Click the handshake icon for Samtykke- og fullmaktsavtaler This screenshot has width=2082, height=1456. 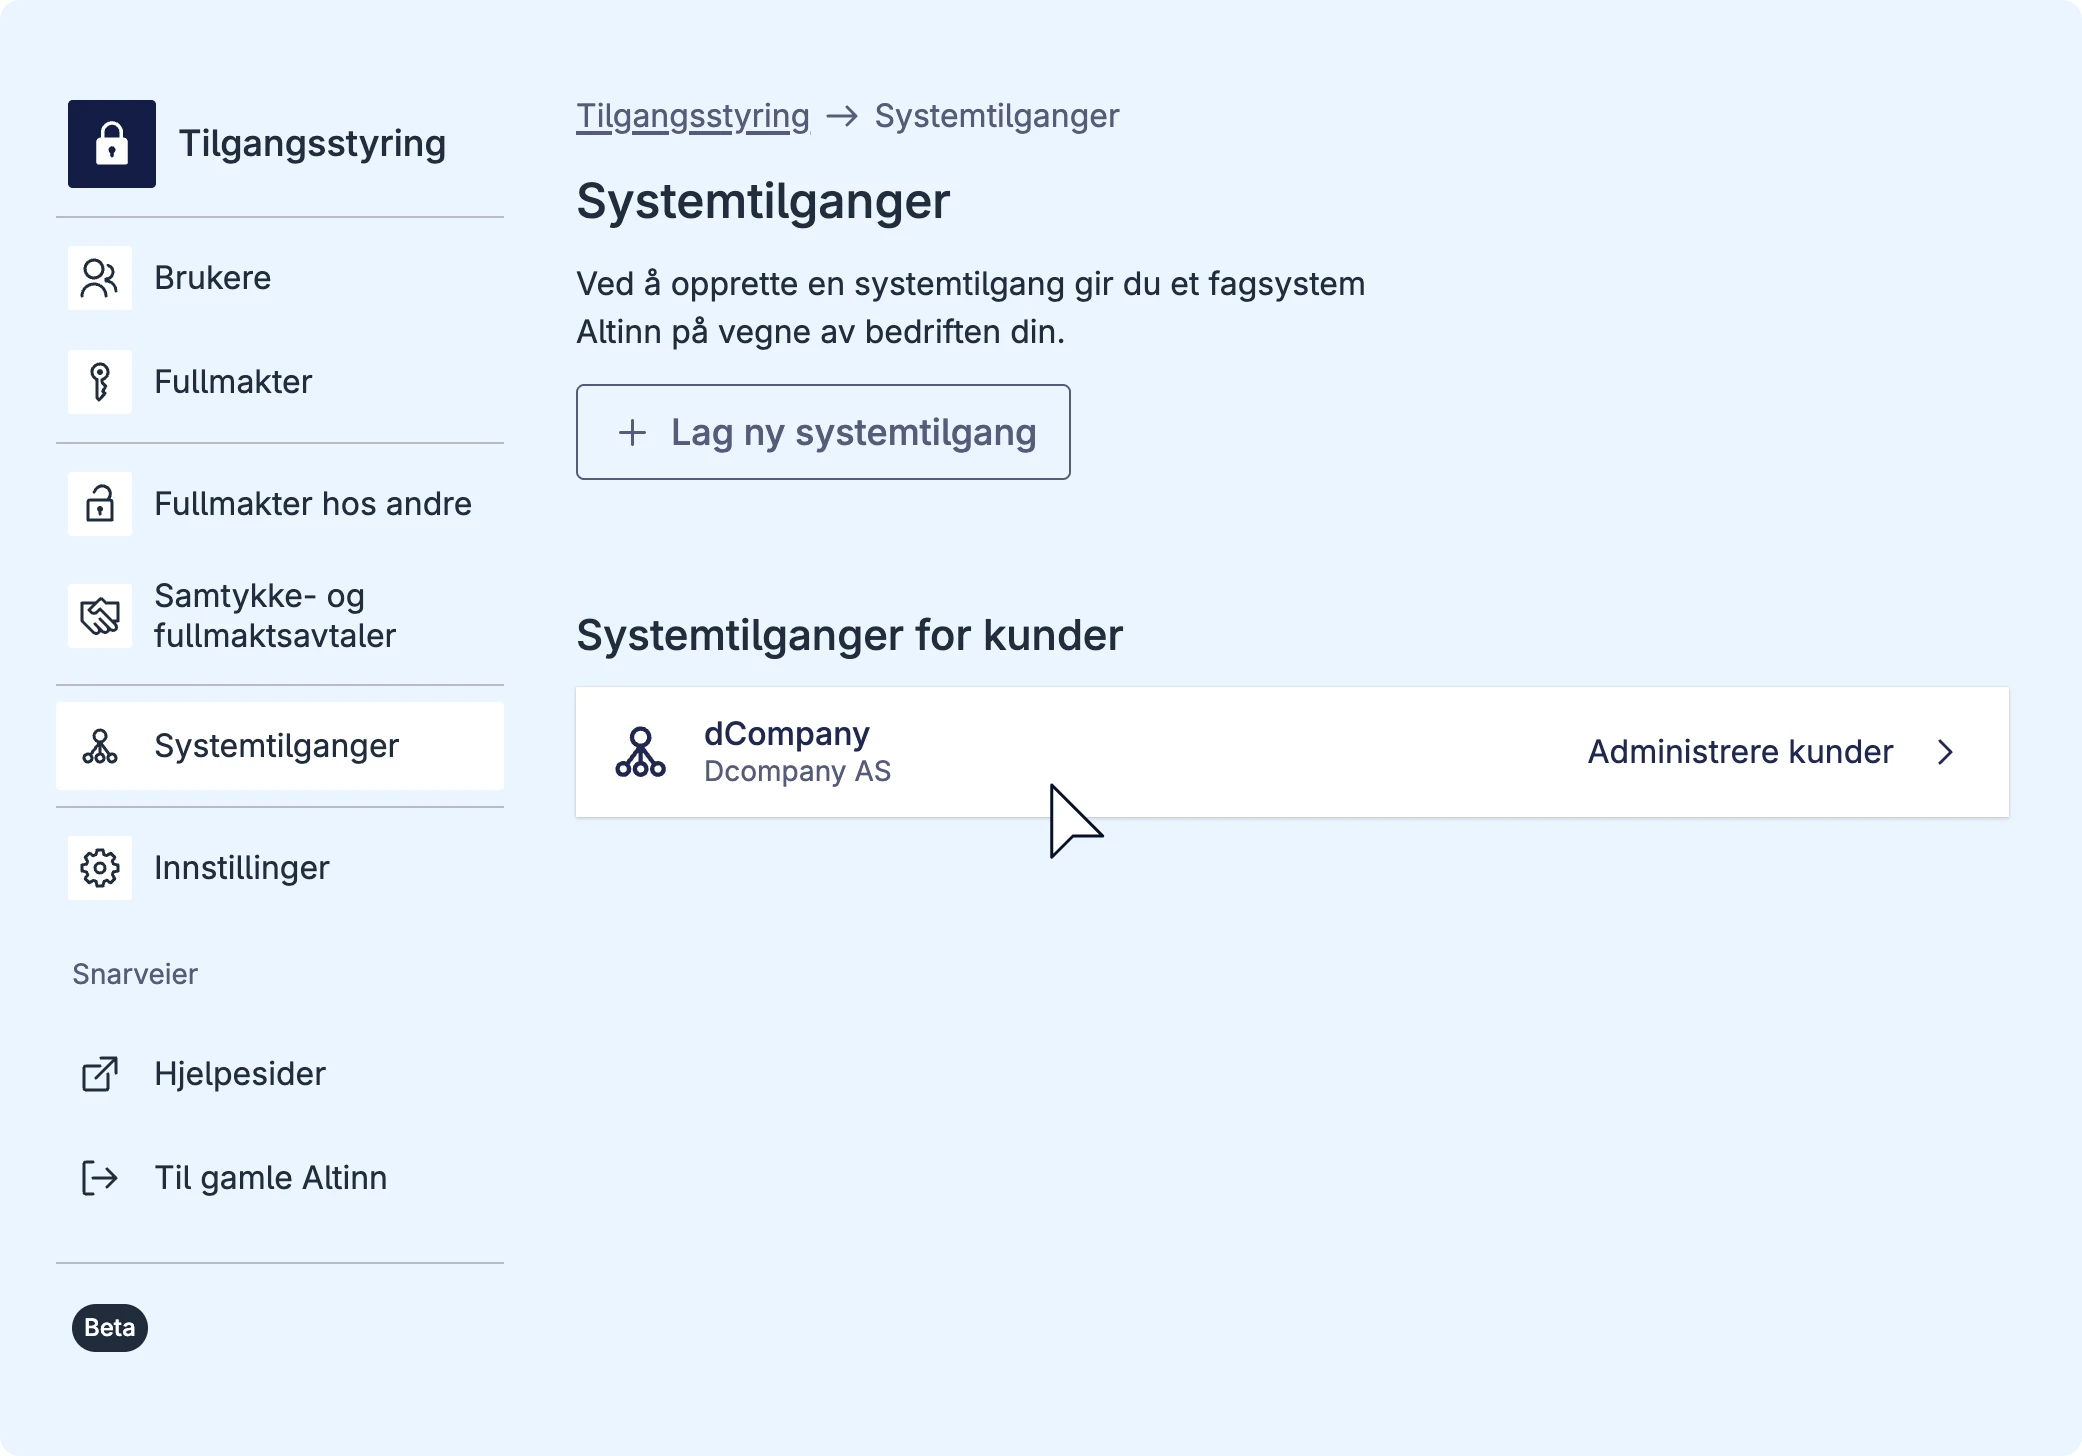coord(100,616)
